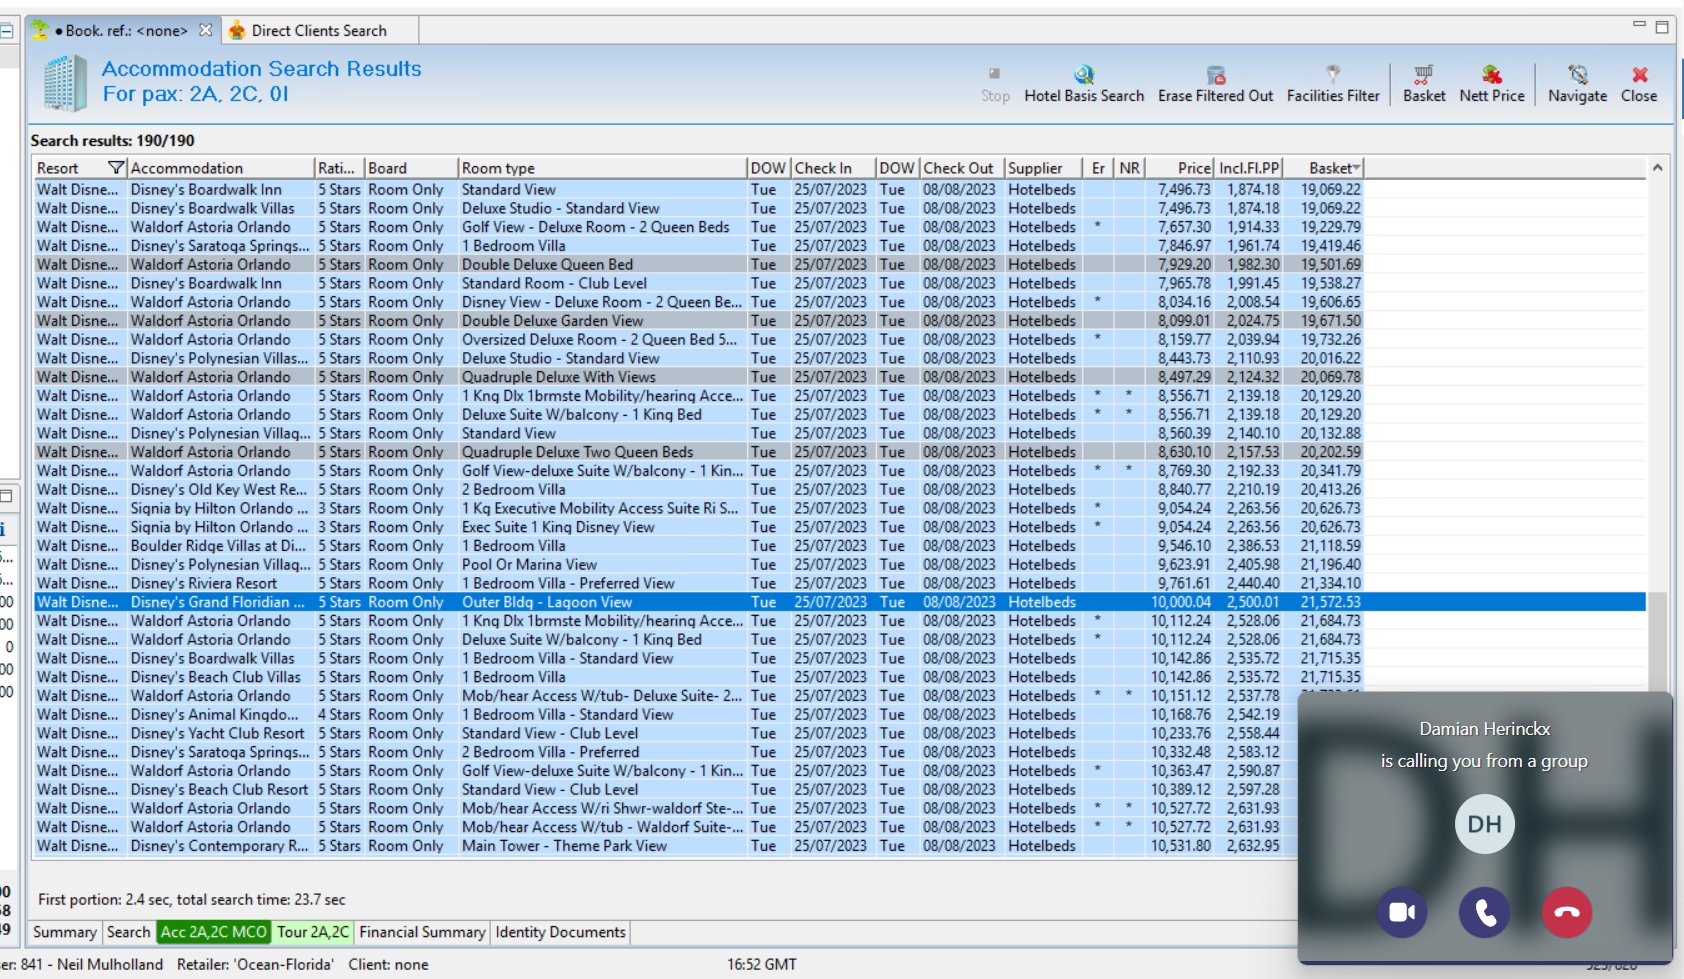This screenshot has height=979, width=1684.
Task: Click the Hotel Basis Search icon
Action: tap(1084, 75)
